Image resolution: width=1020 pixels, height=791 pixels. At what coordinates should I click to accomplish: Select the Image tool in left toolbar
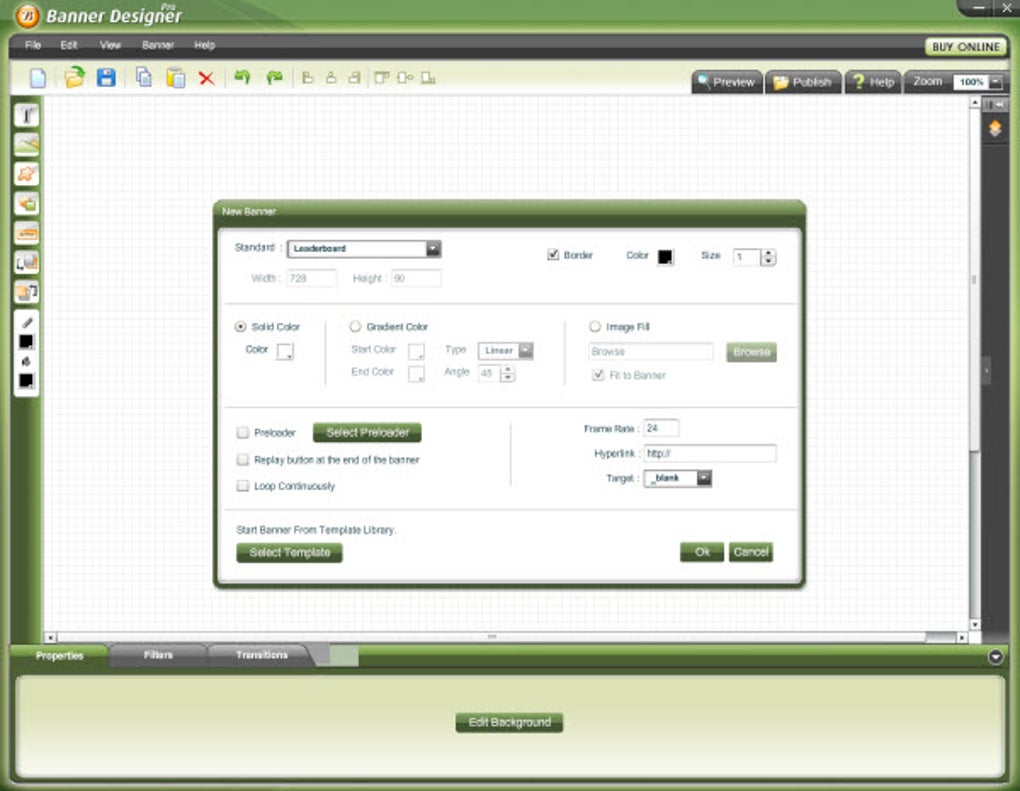pos(27,144)
